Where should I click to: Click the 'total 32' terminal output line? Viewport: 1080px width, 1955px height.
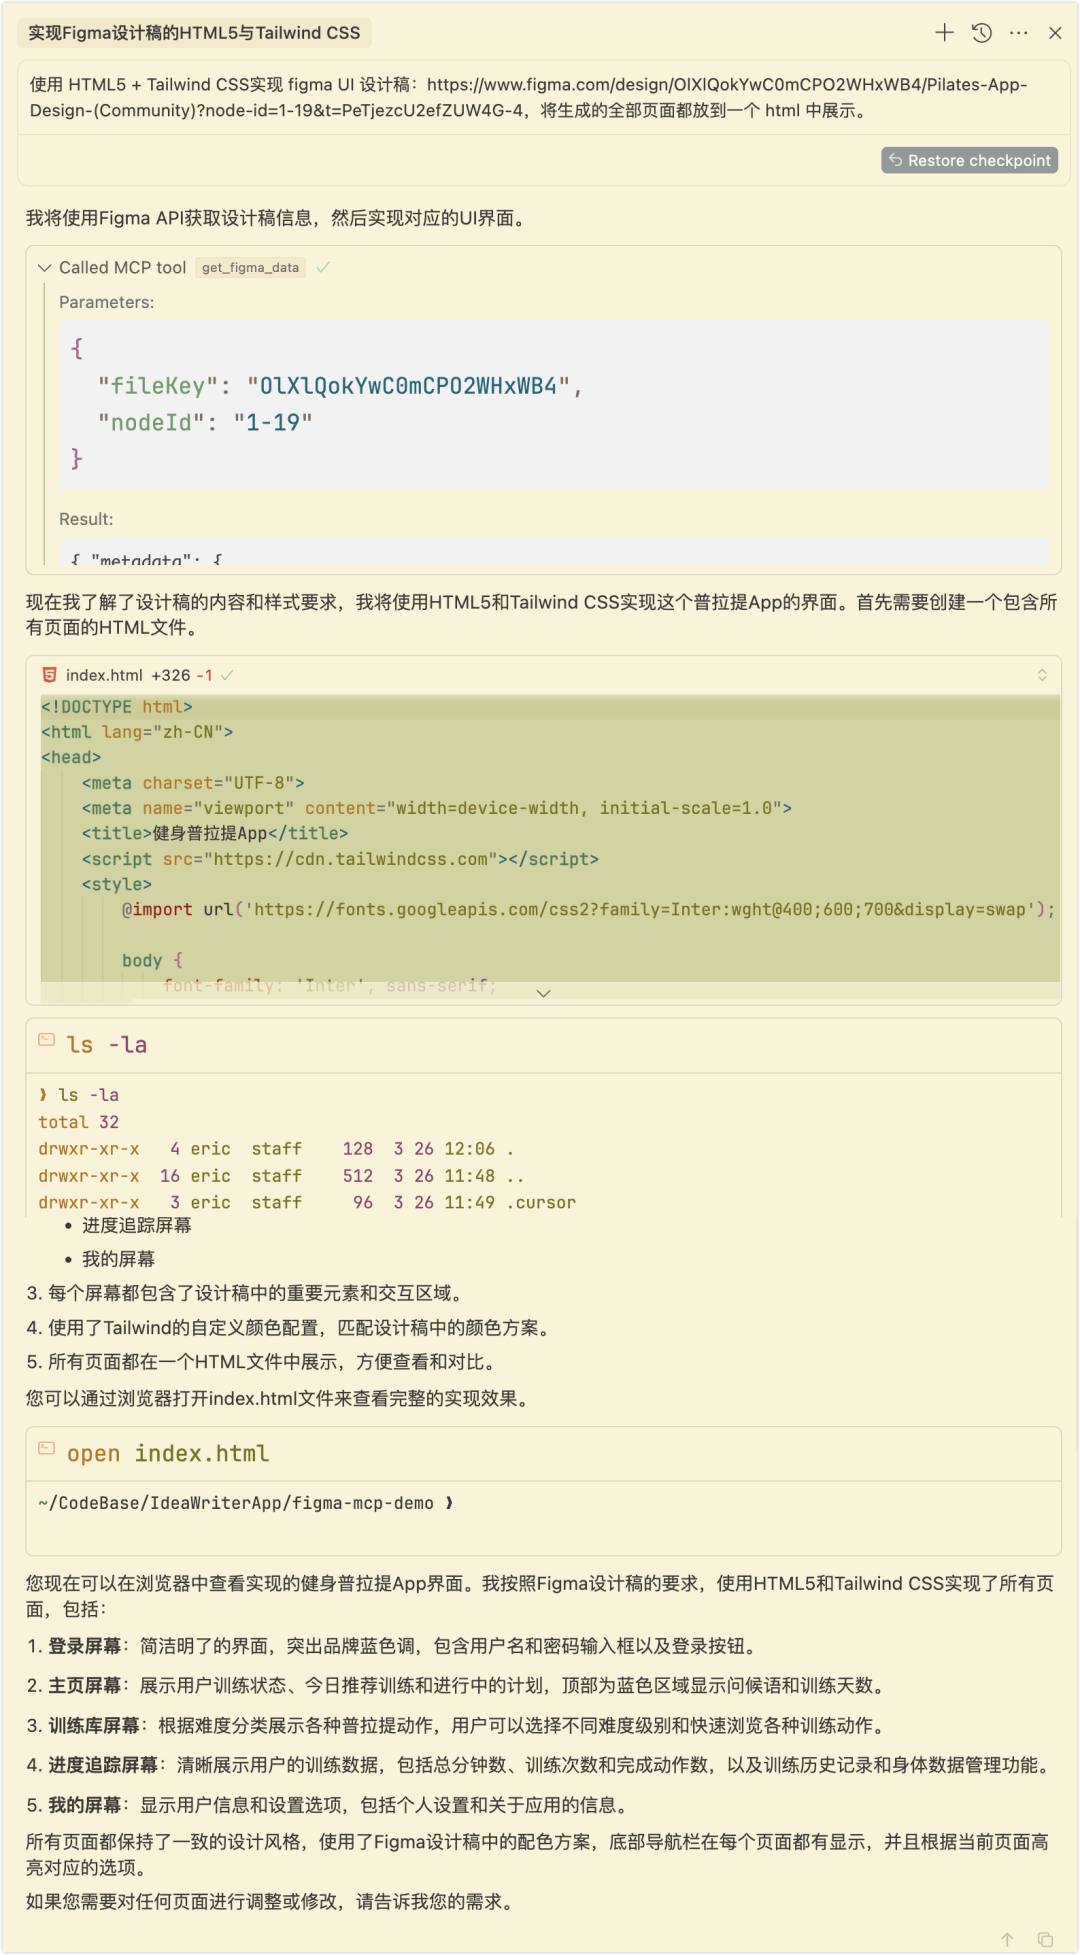coord(79,1122)
